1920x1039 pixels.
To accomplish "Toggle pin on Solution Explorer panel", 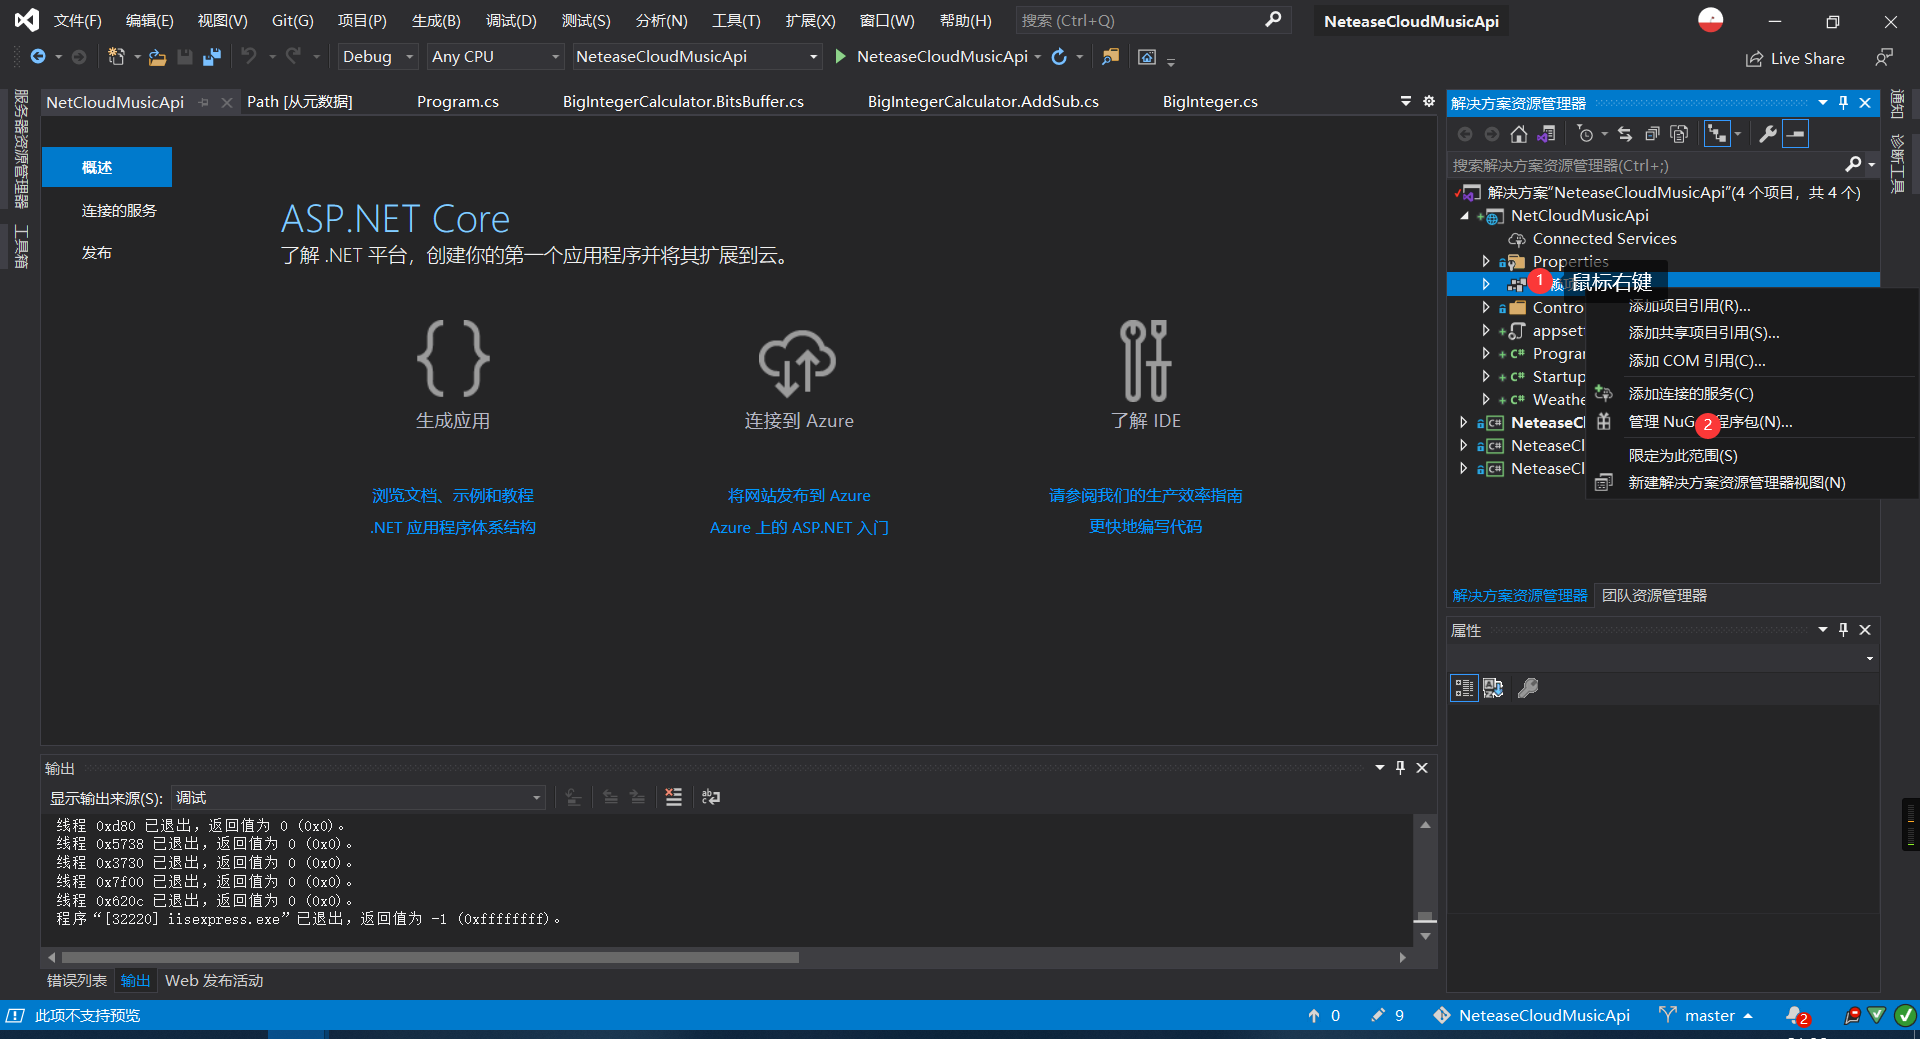I will (1843, 103).
